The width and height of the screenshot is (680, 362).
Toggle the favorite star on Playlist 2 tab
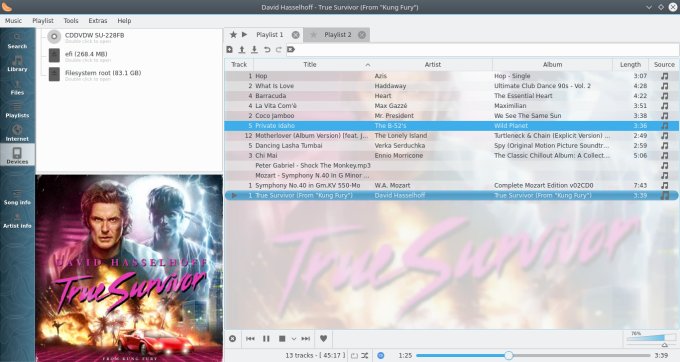coord(313,35)
